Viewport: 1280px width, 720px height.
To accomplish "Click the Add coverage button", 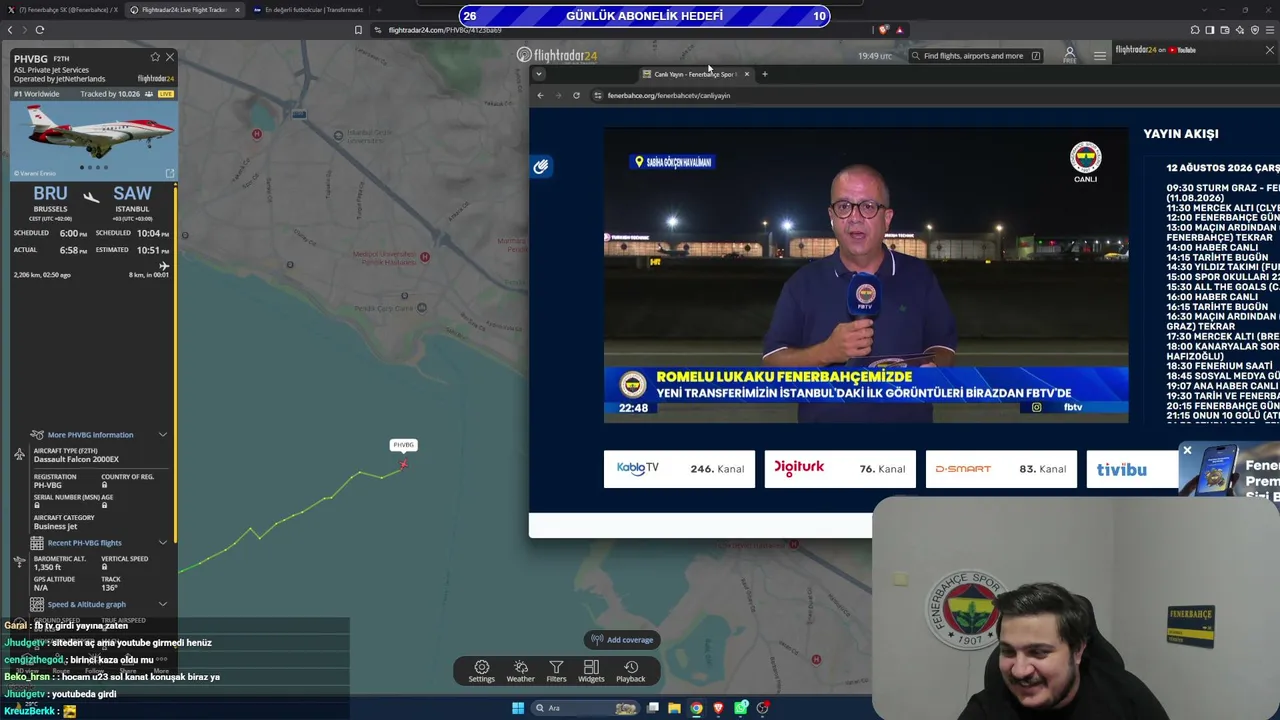I will [622, 640].
